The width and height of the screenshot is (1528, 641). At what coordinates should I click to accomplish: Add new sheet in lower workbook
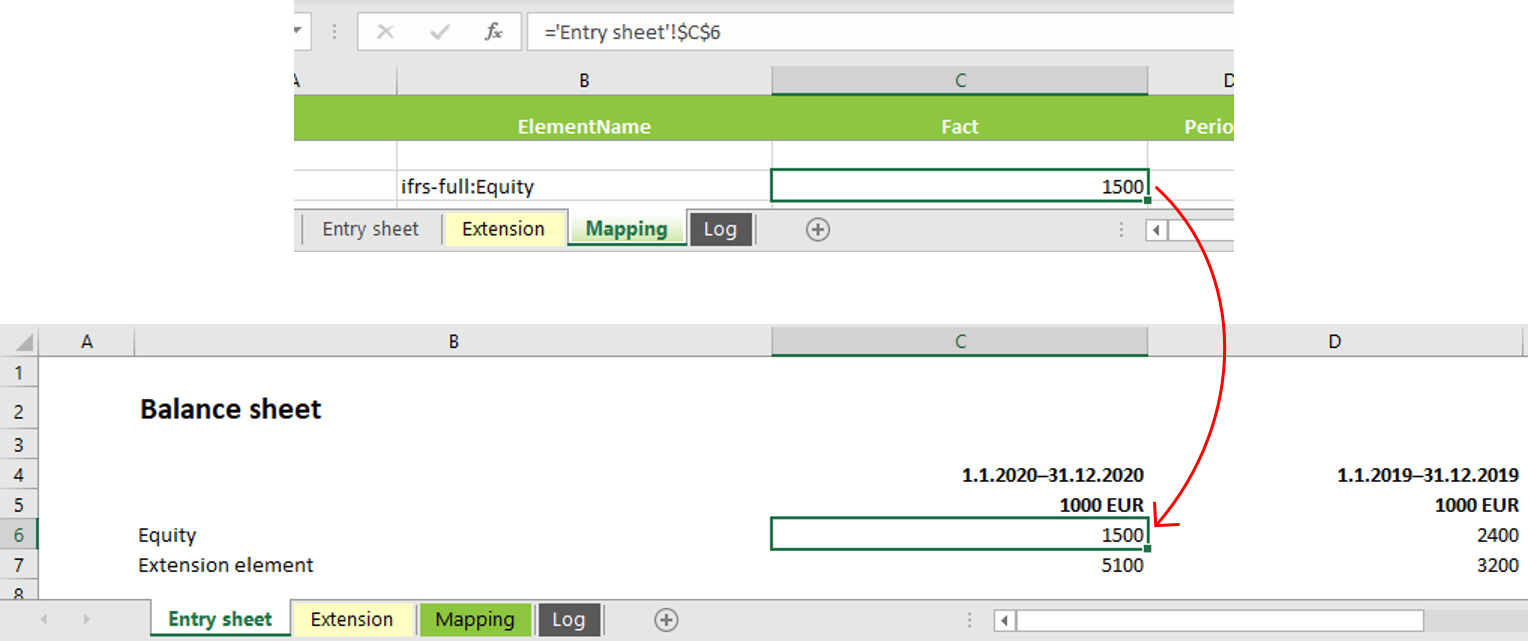click(x=666, y=620)
